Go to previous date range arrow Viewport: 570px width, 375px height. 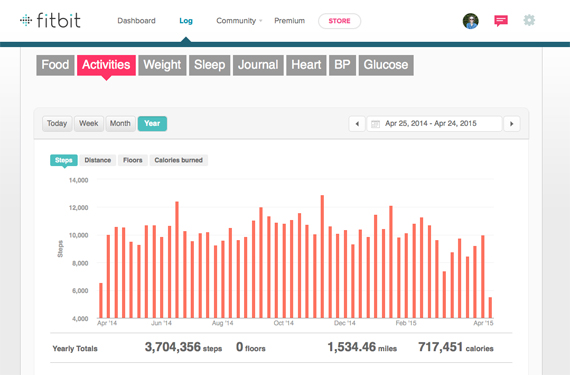357,124
